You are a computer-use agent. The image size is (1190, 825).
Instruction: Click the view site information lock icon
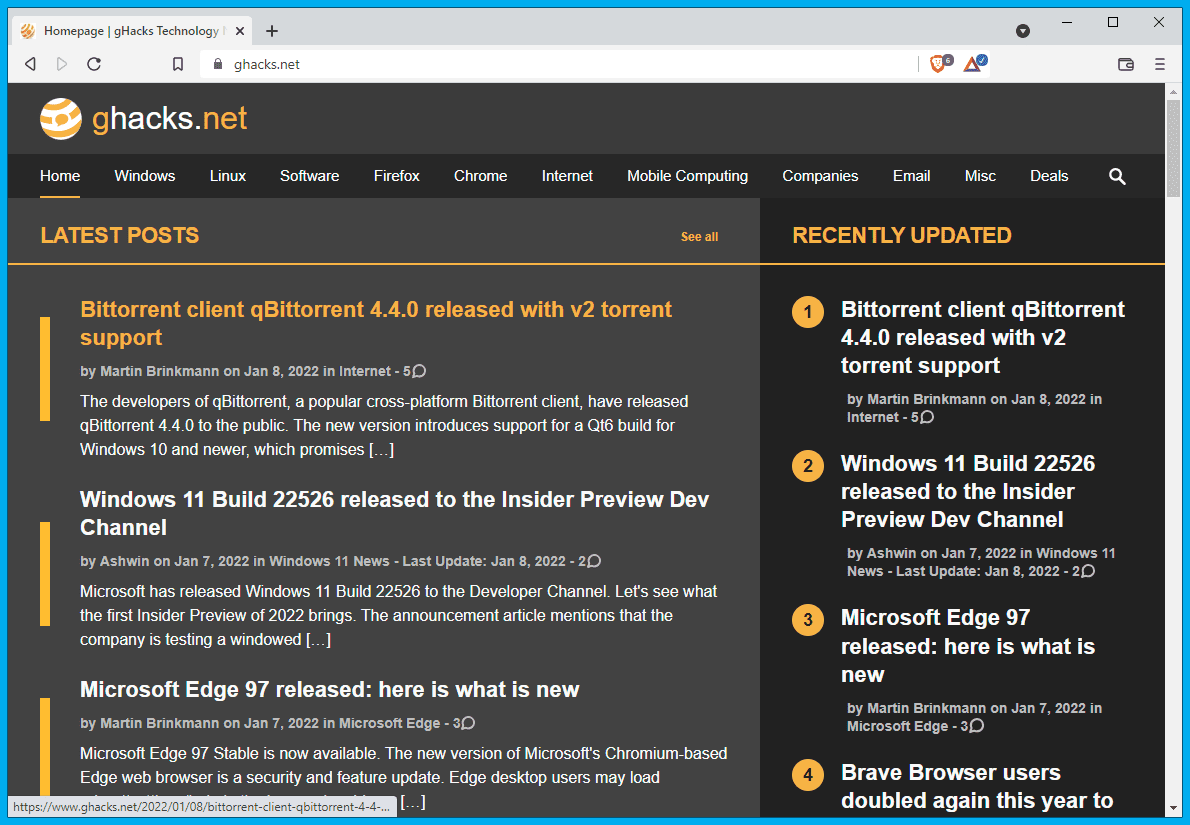(218, 64)
